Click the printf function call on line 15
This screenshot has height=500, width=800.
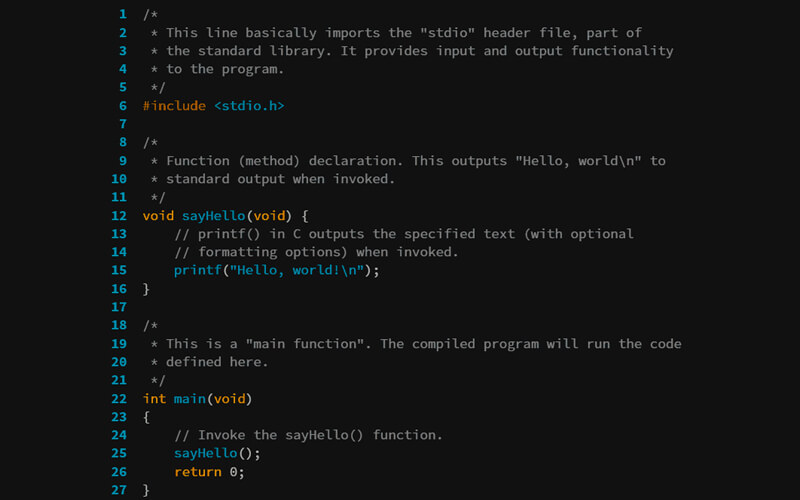pyautogui.click(x=197, y=271)
